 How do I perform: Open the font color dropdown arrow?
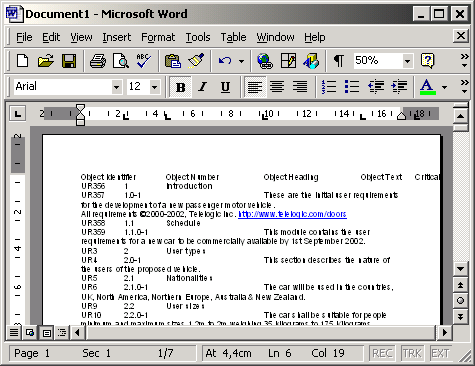444,87
